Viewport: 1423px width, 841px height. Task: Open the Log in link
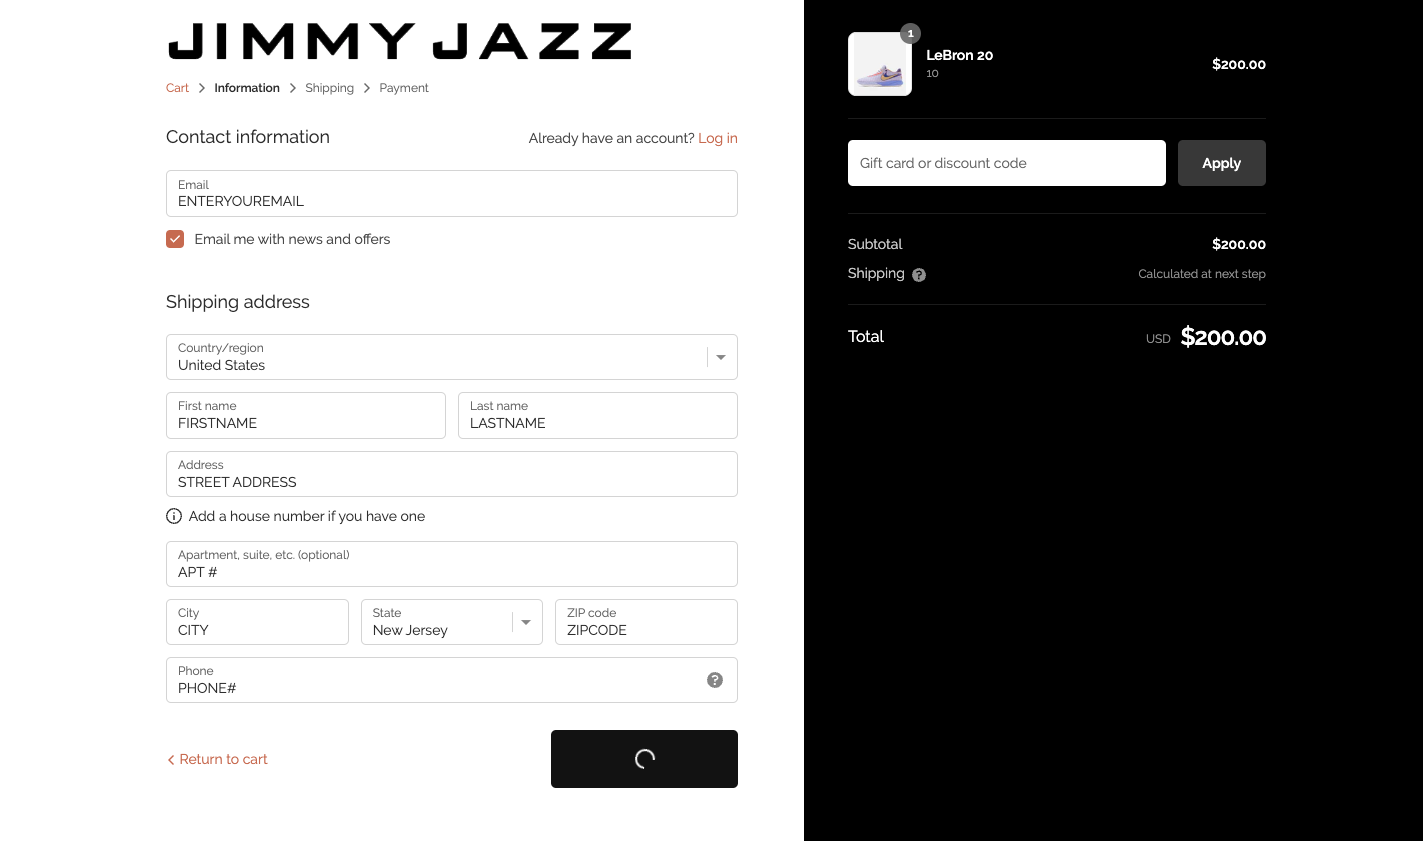[x=717, y=138]
